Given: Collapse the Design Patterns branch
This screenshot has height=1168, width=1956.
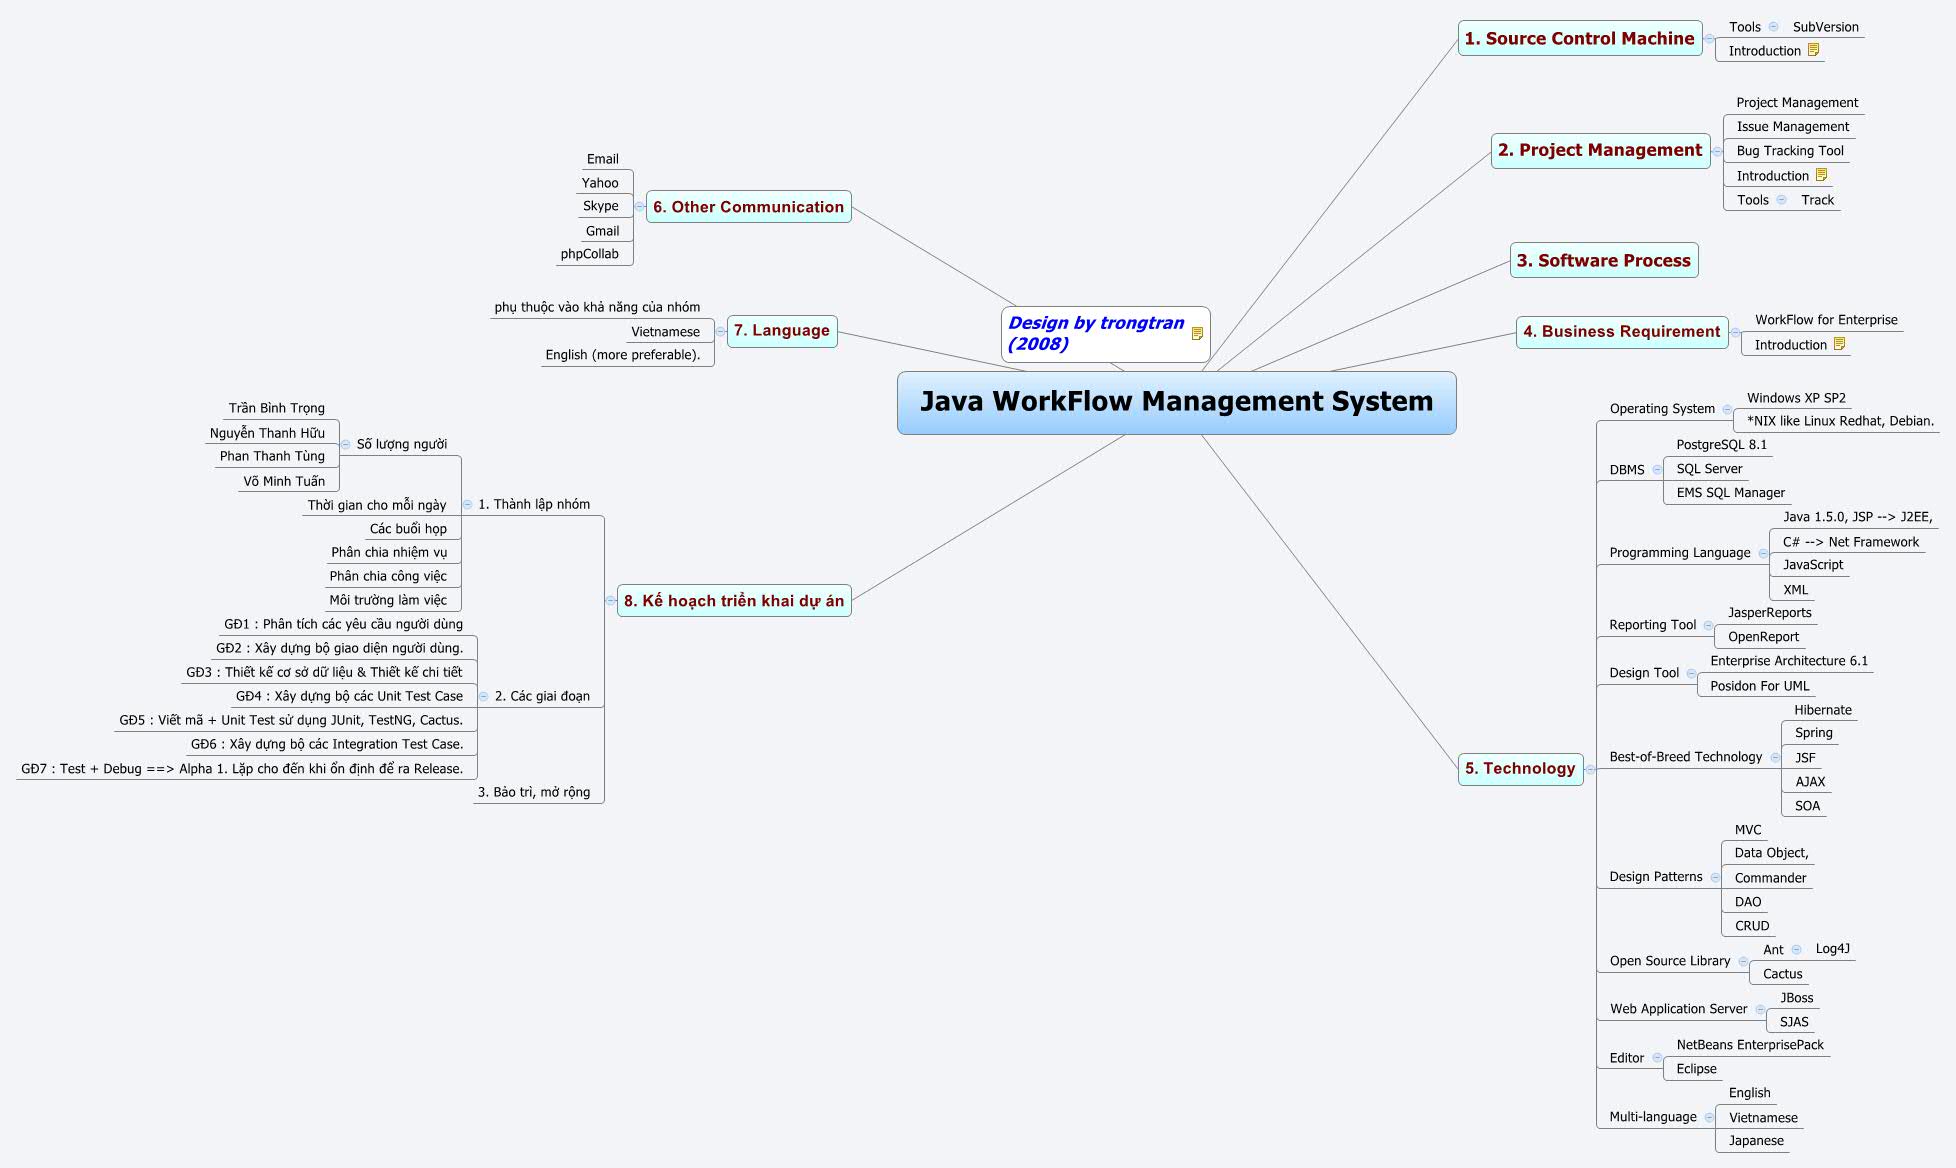Looking at the screenshot, I should click(x=1716, y=876).
